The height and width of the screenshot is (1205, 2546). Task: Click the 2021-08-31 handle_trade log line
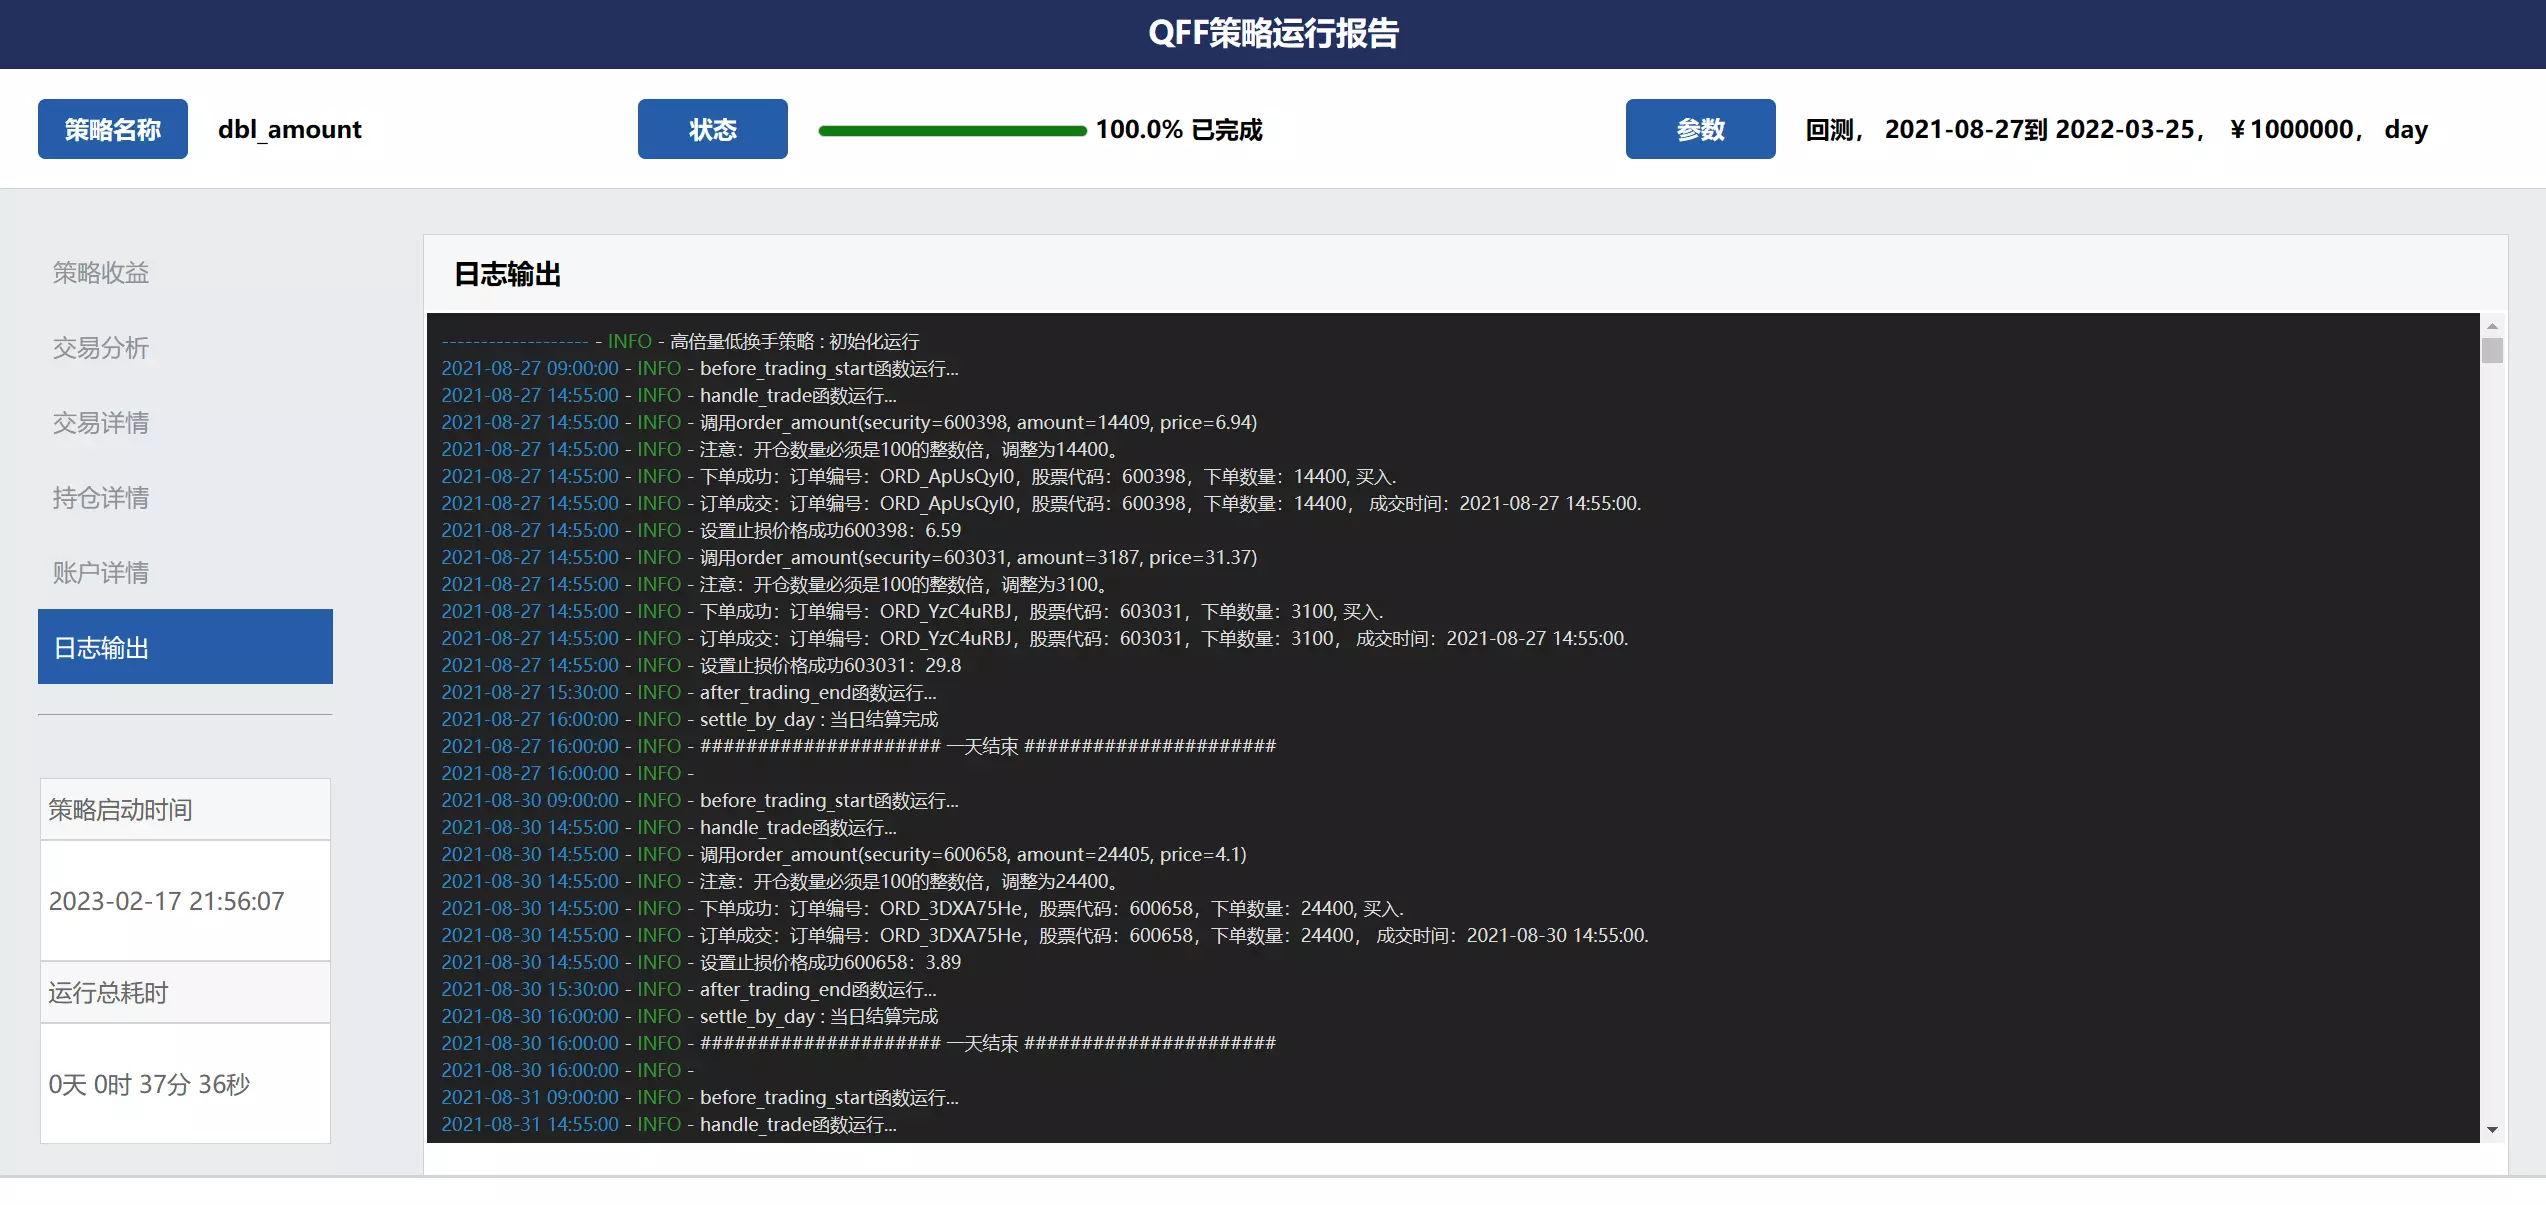(x=669, y=1124)
